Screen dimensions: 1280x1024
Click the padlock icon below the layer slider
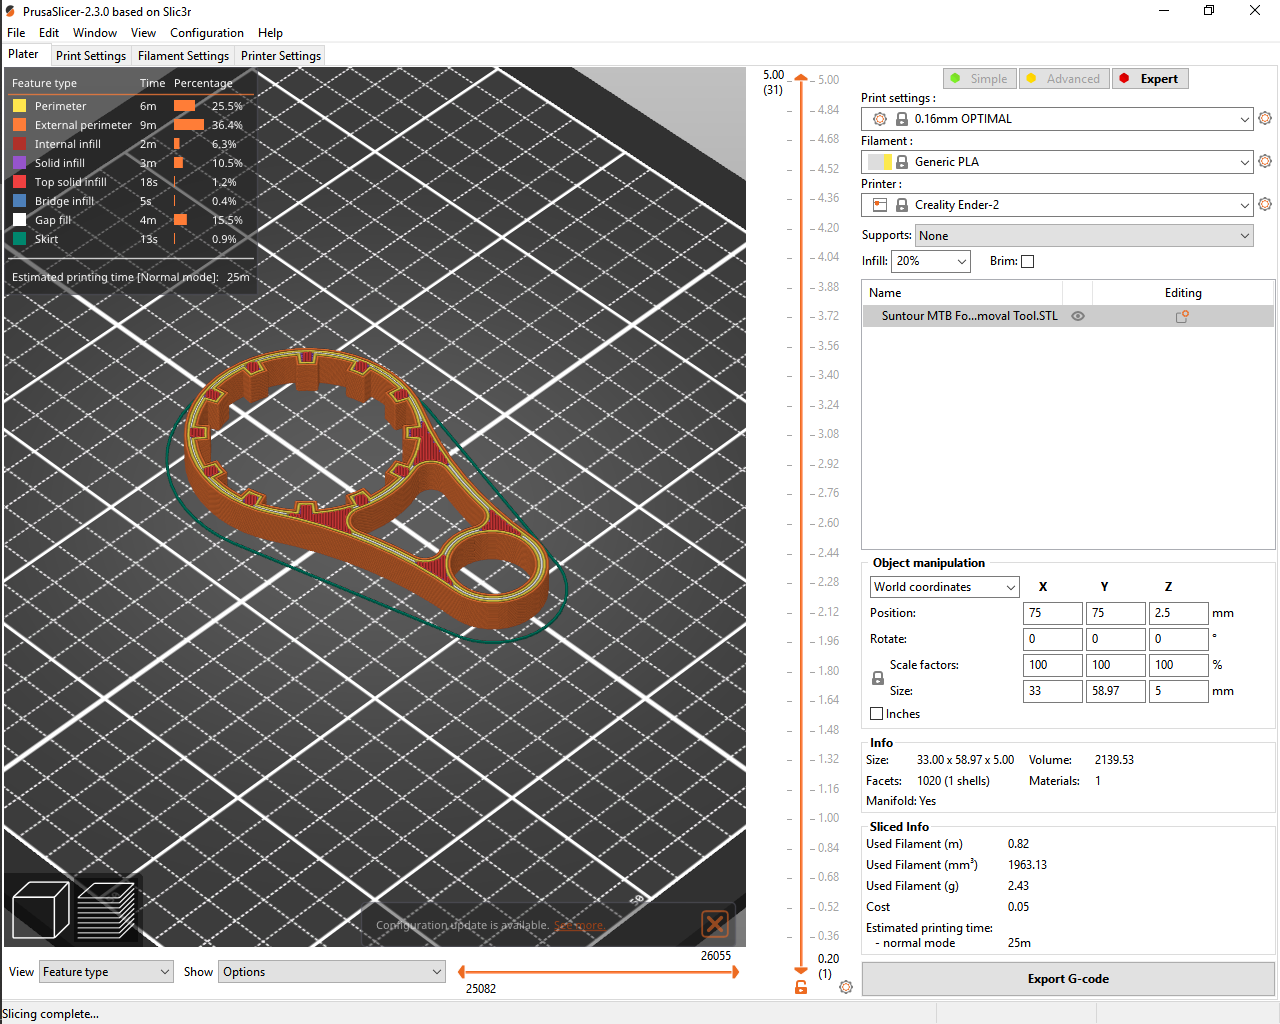pyautogui.click(x=800, y=987)
